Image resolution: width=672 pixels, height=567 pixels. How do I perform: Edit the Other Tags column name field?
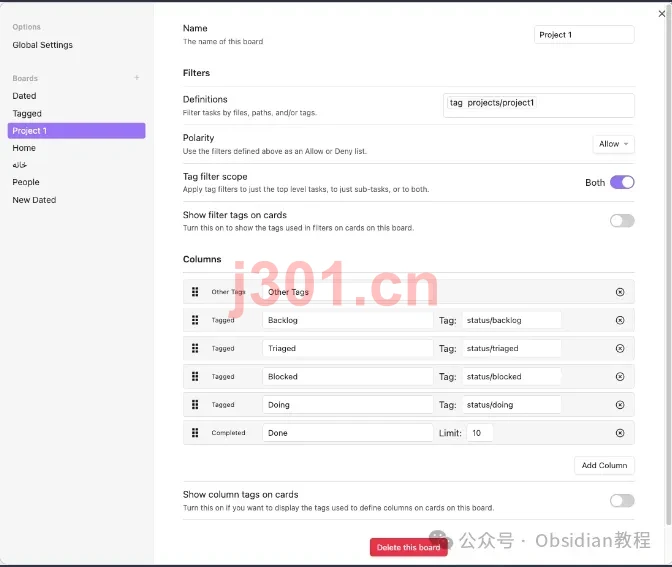tap(348, 292)
